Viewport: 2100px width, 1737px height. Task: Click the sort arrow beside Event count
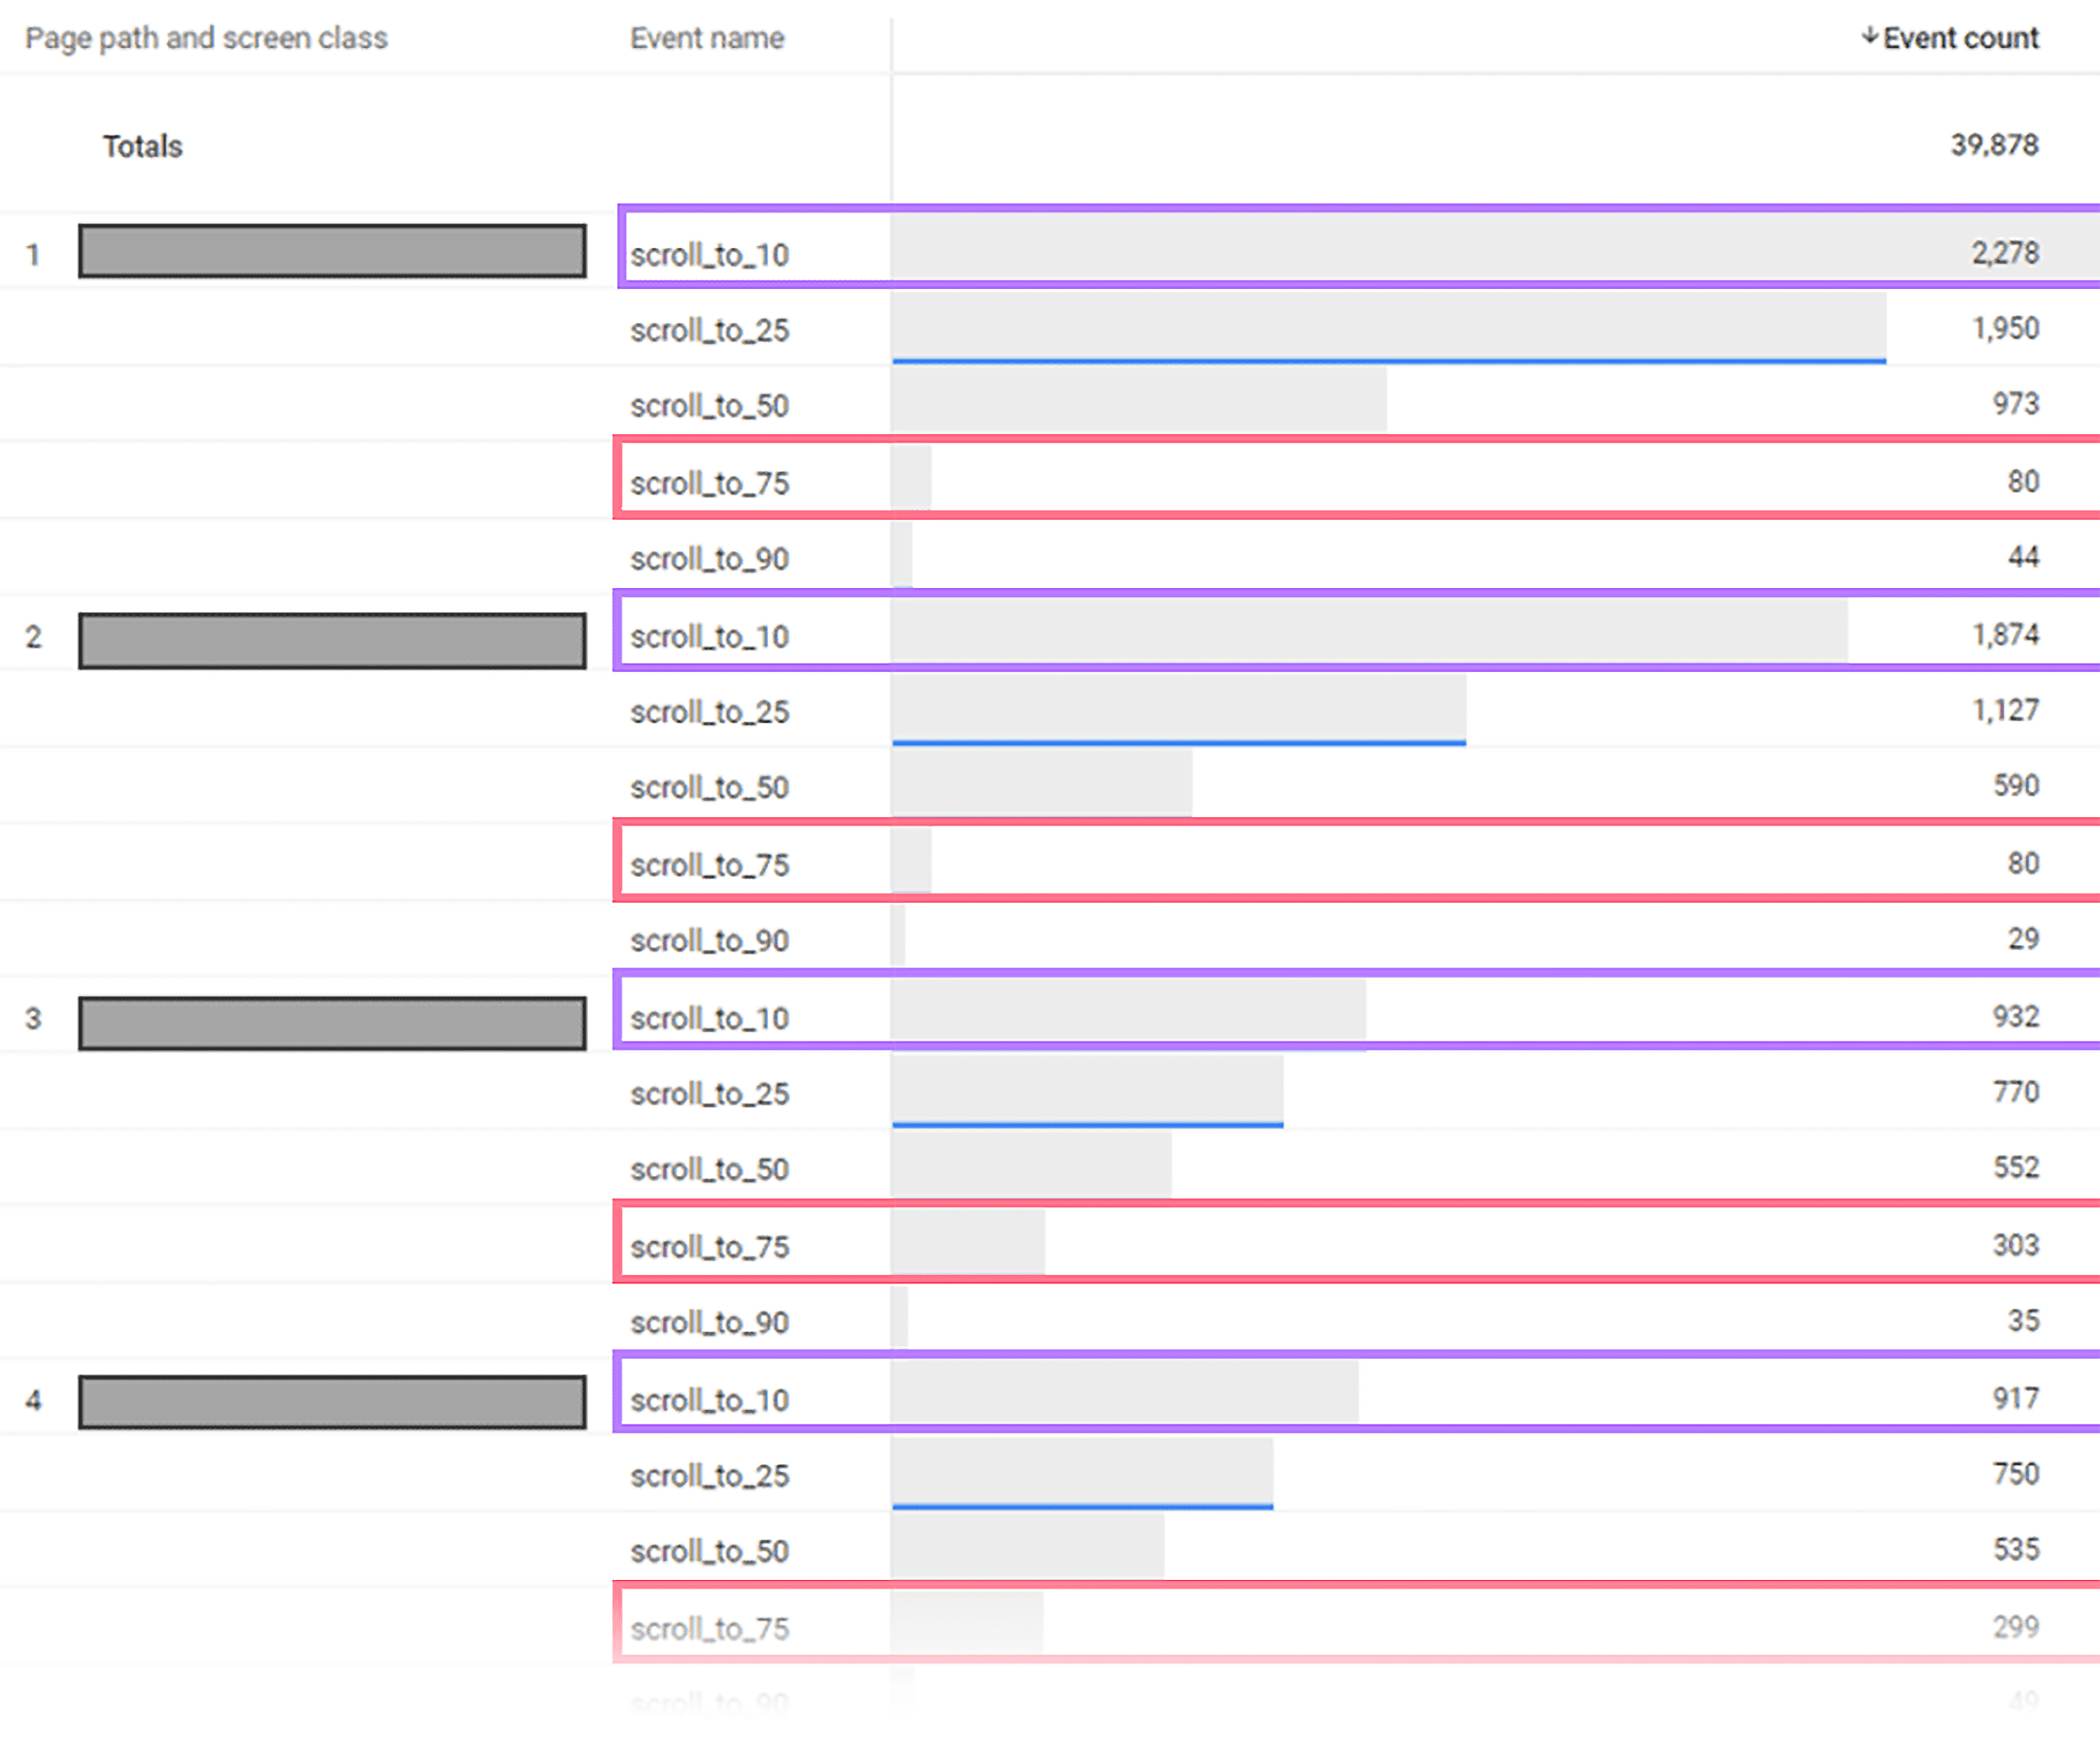click(1868, 36)
